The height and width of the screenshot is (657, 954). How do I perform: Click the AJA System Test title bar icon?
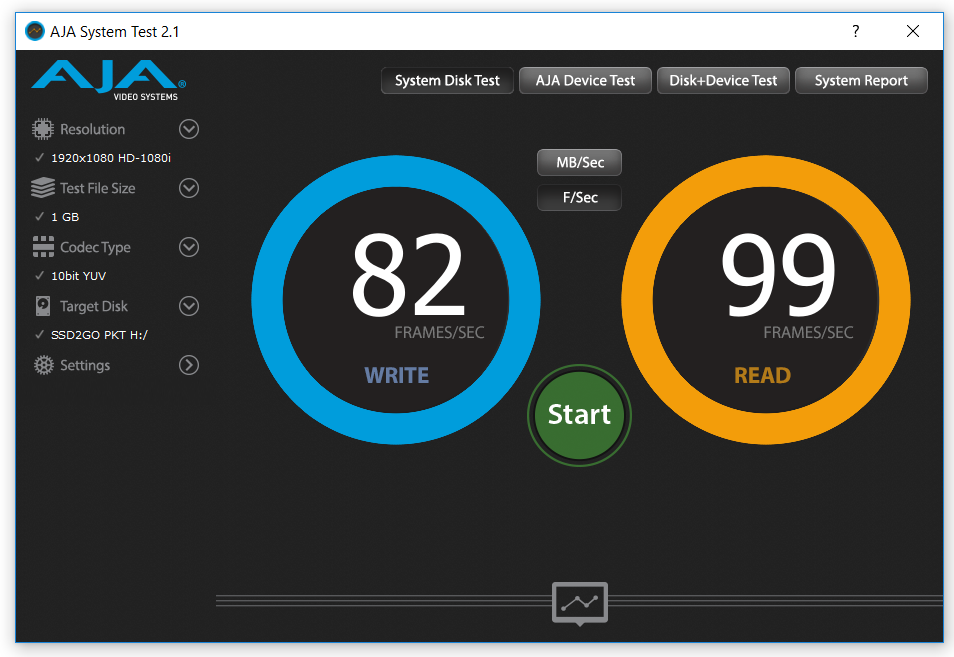click(35, 31)
